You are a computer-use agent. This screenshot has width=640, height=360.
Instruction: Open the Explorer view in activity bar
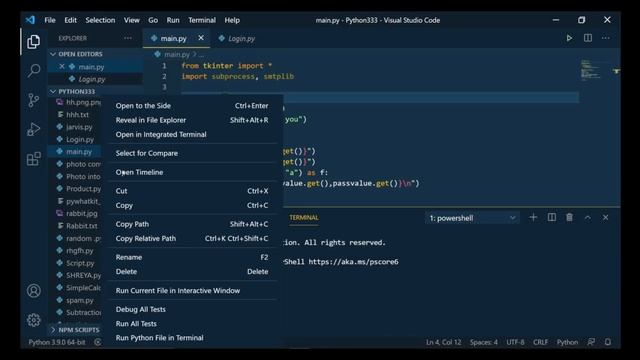click(33, 42)
